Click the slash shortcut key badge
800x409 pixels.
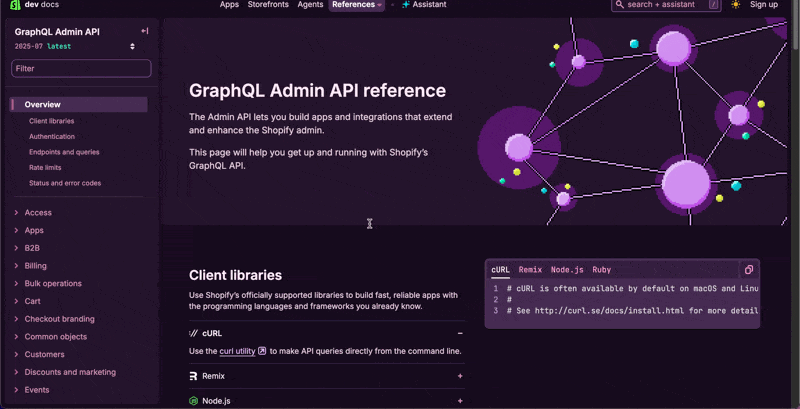pyautogui.click(x=714, y=5)
